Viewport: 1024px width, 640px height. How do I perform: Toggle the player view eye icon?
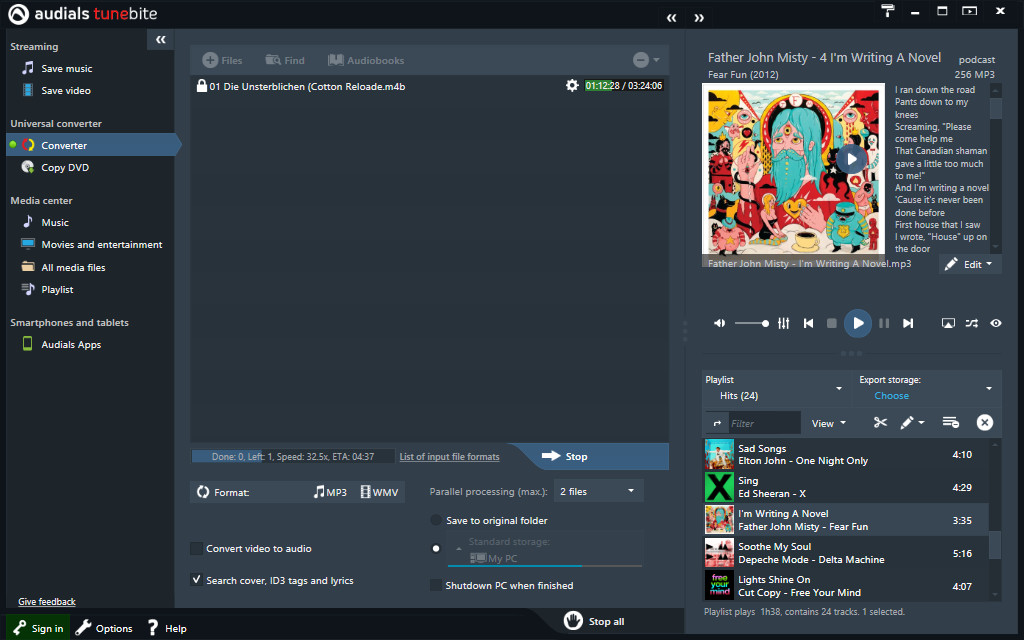(996, 323)
